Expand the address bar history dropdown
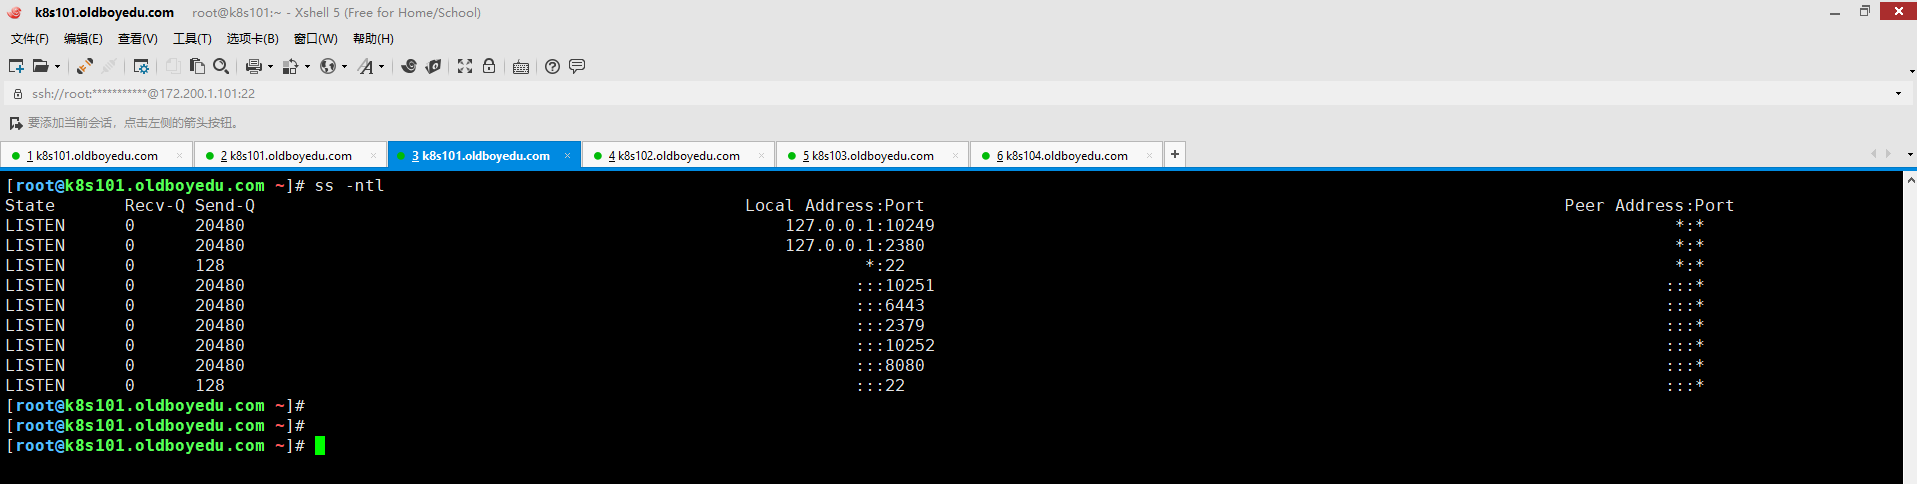Image resolution: width=1917 pixels, height=484 pixels. [x=1898, y=94]
